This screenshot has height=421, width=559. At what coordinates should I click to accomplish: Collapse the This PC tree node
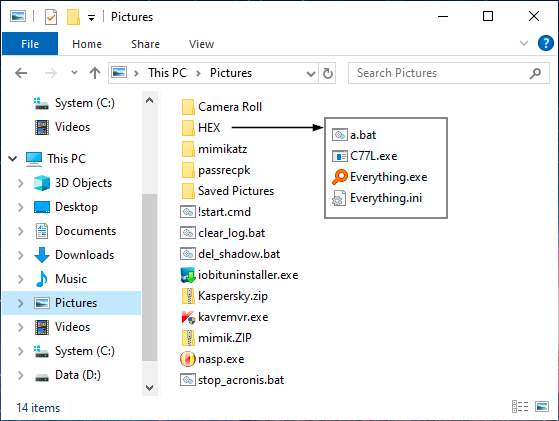[13, 159]
